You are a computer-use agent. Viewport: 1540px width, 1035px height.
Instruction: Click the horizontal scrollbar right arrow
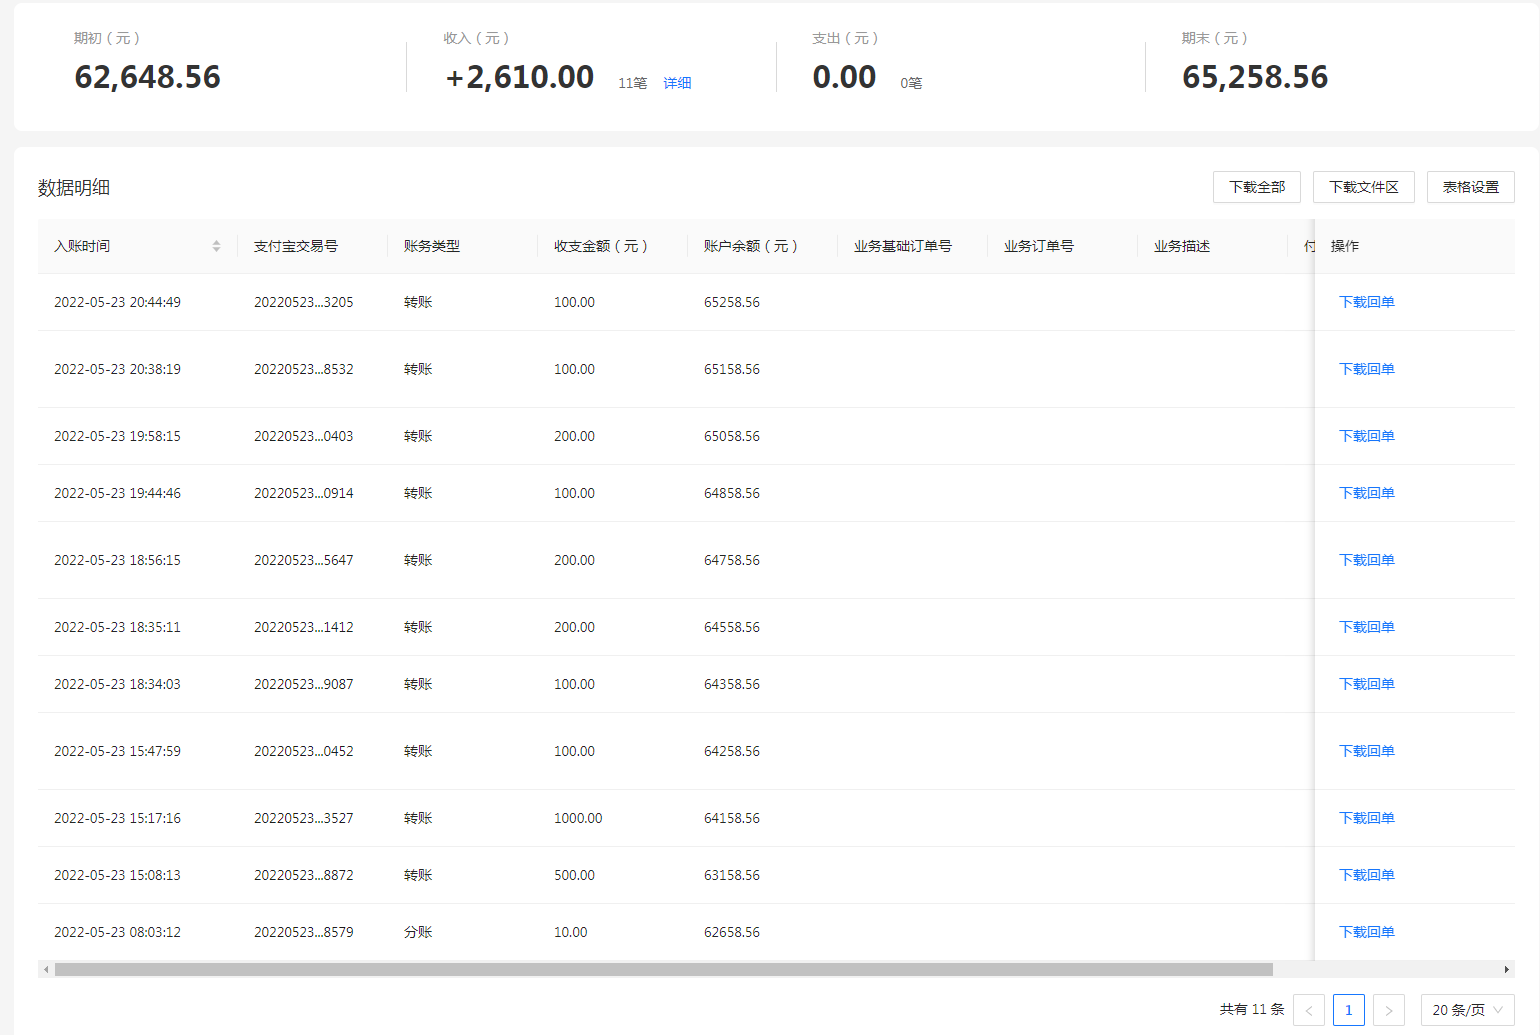1507,969
